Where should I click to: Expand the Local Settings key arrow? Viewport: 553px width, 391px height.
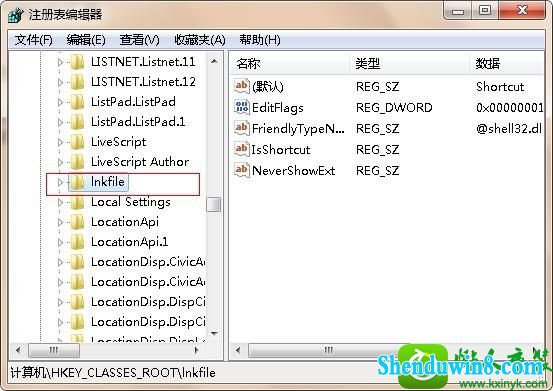point(60,202)
